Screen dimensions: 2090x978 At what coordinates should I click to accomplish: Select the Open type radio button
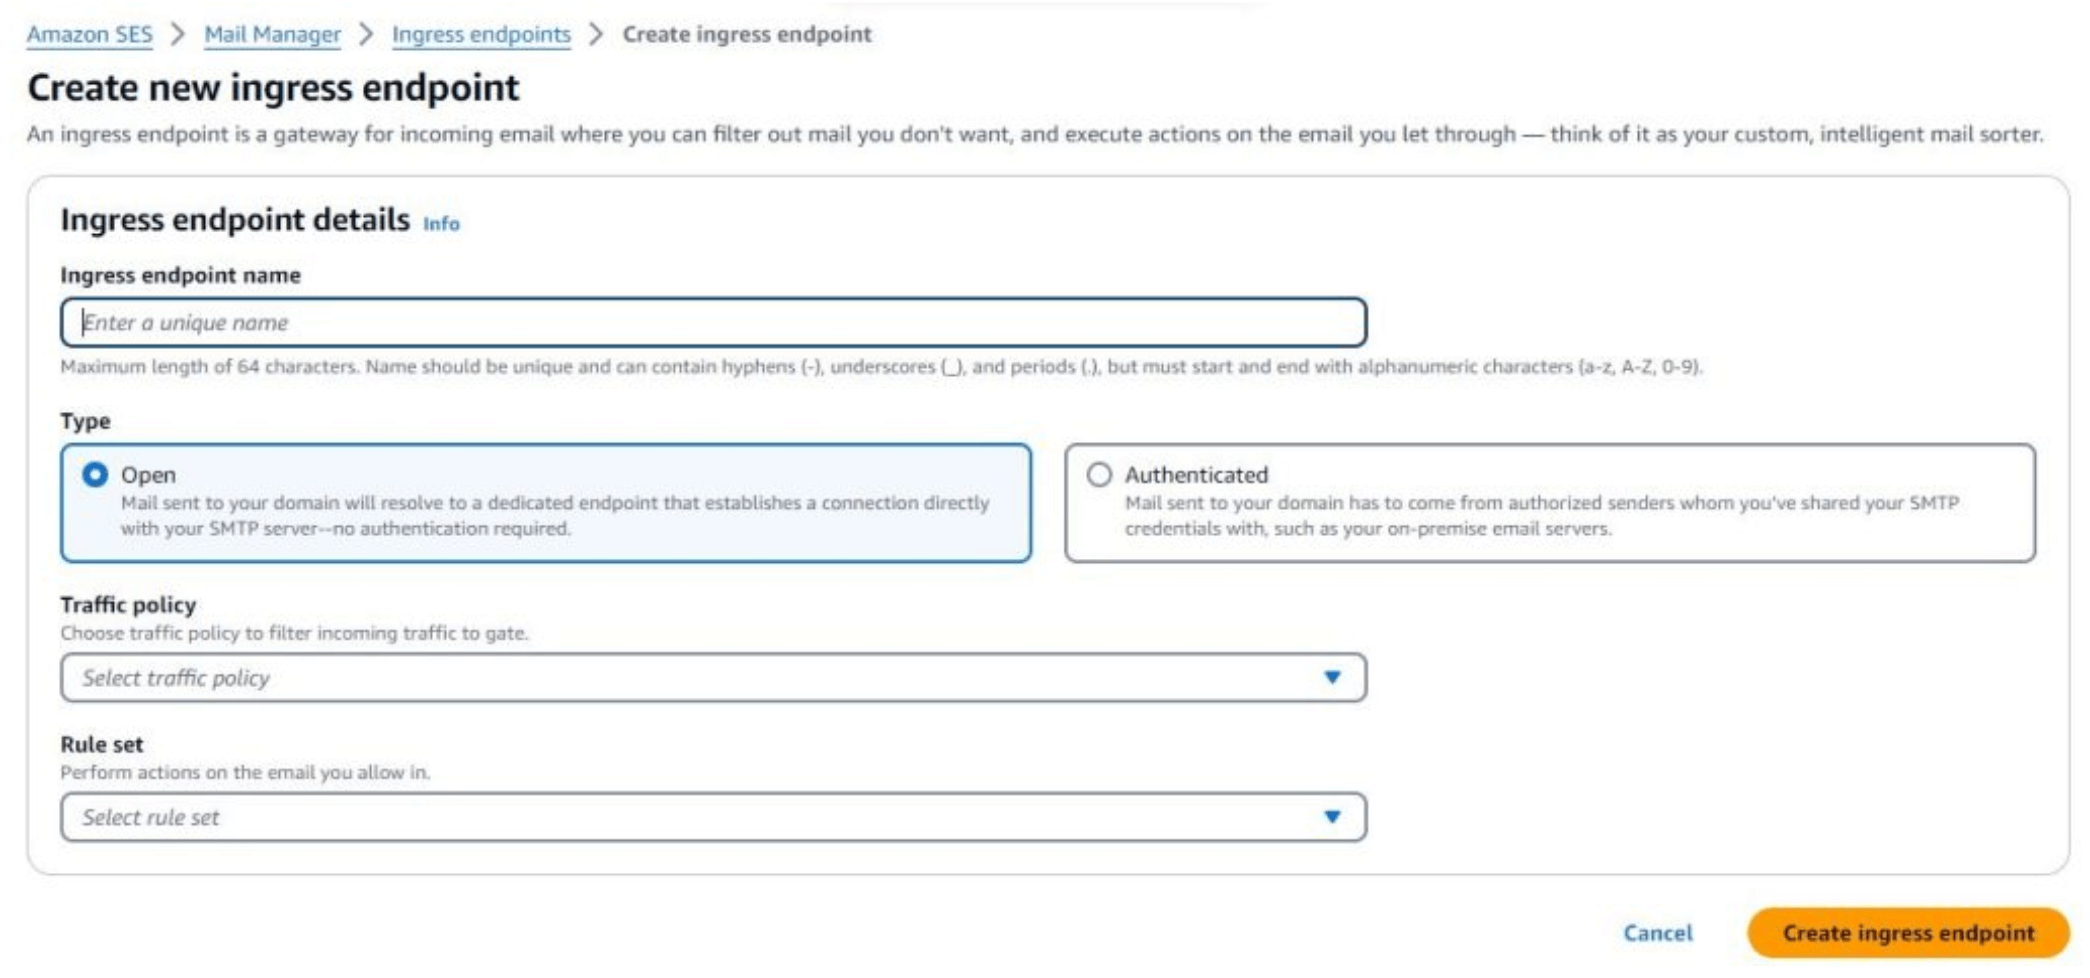coord(95,474)
